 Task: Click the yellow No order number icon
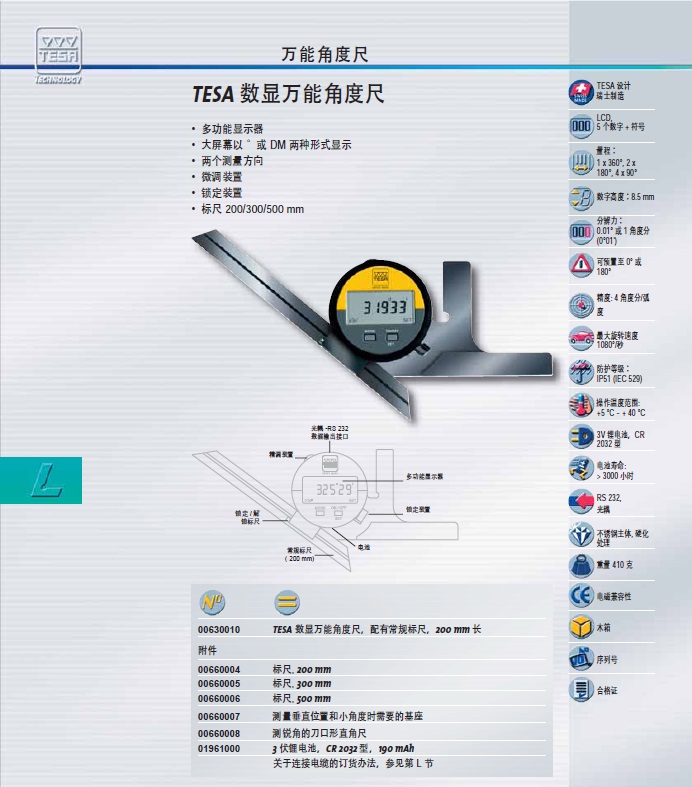[x=212, y=601]
